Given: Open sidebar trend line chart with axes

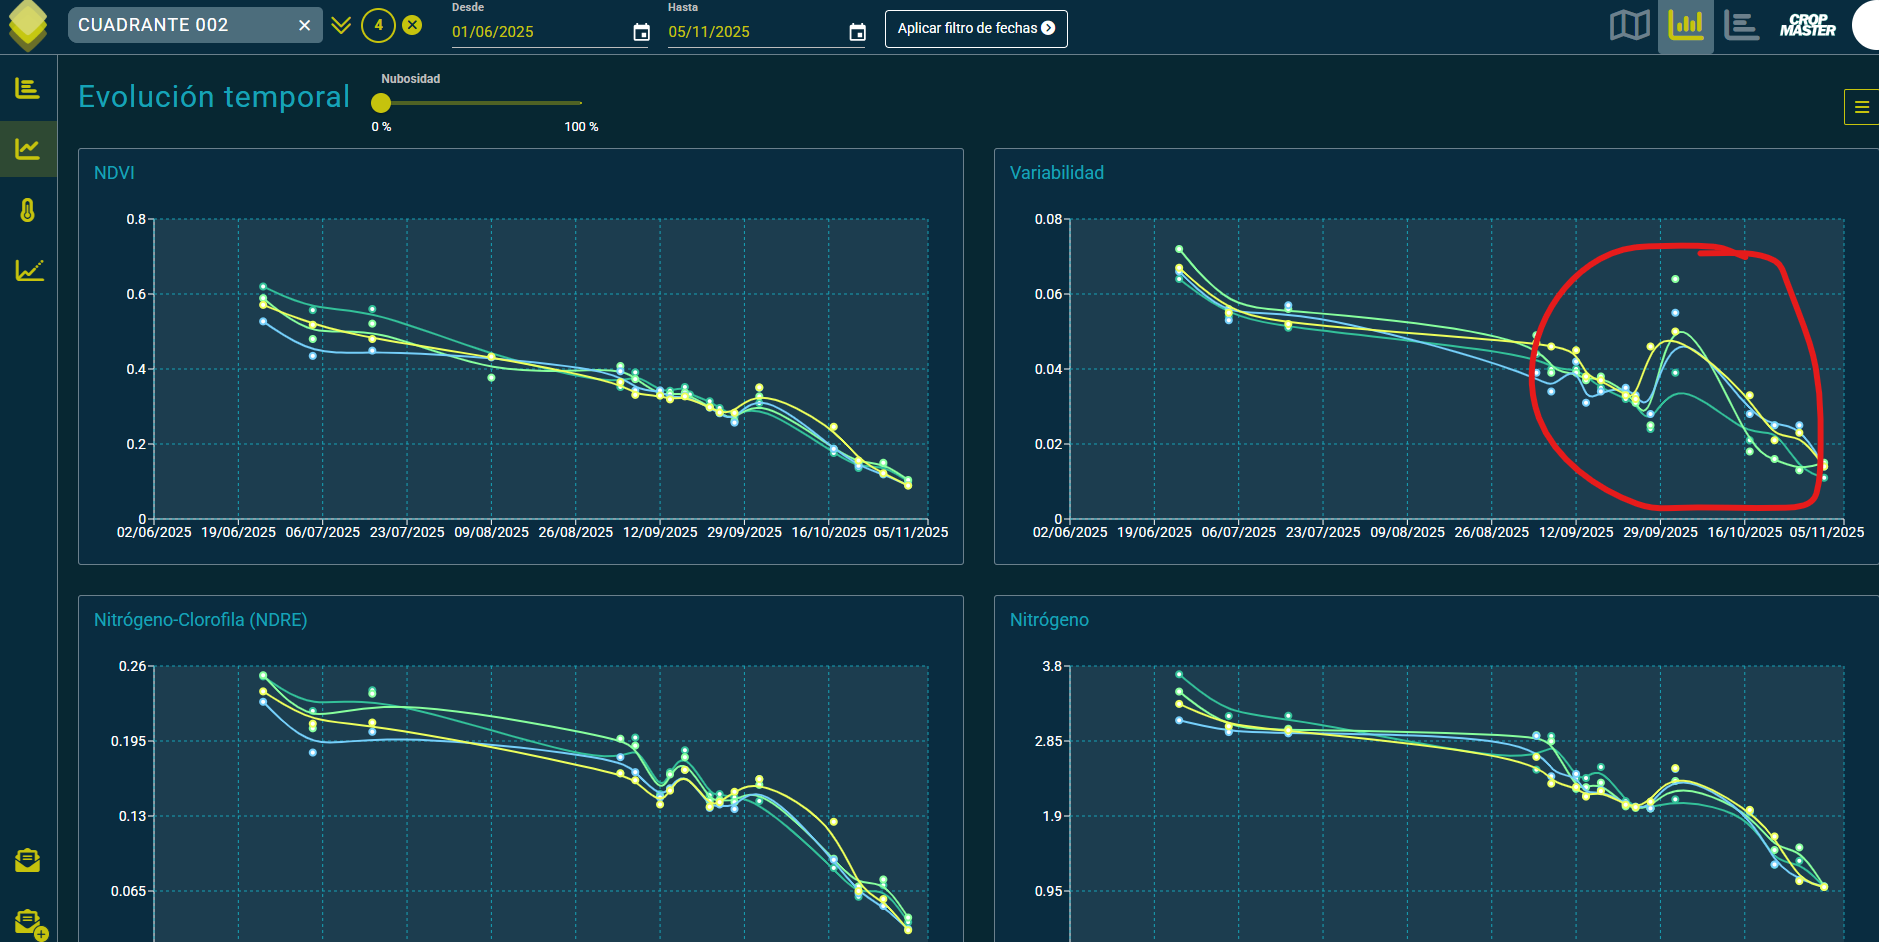Looking at the screenshot, I should 29,270.
